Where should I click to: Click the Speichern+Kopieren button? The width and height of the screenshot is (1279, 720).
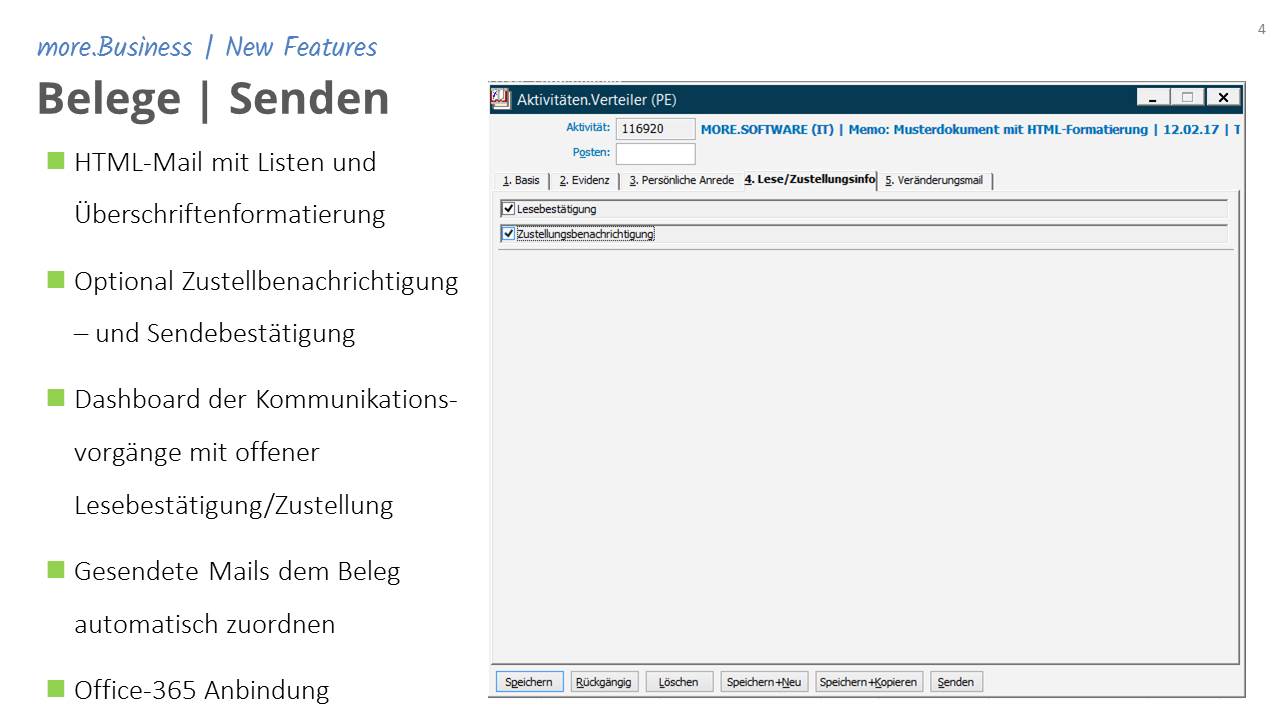point(868,682)
